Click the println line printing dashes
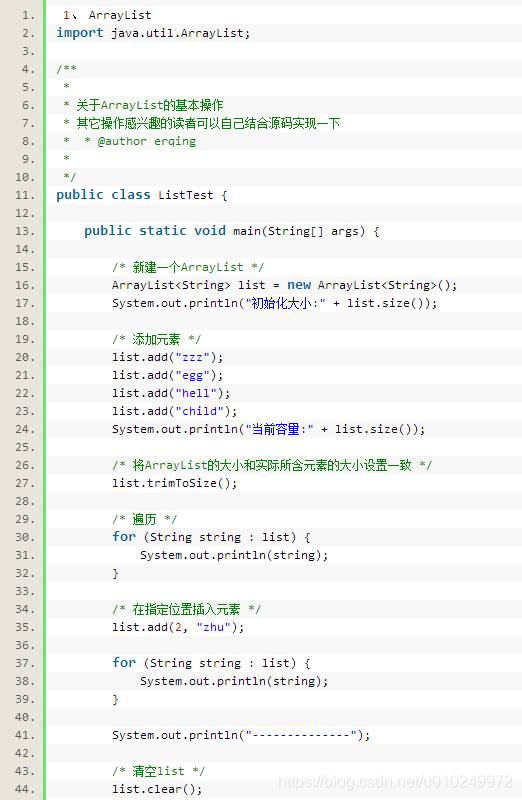Screen dimensions: 522x800 tap(241, 735)
